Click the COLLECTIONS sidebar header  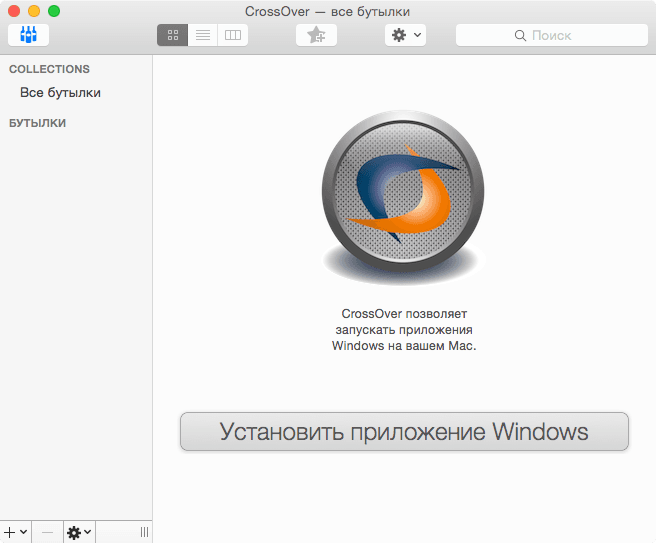pos(49,69)
